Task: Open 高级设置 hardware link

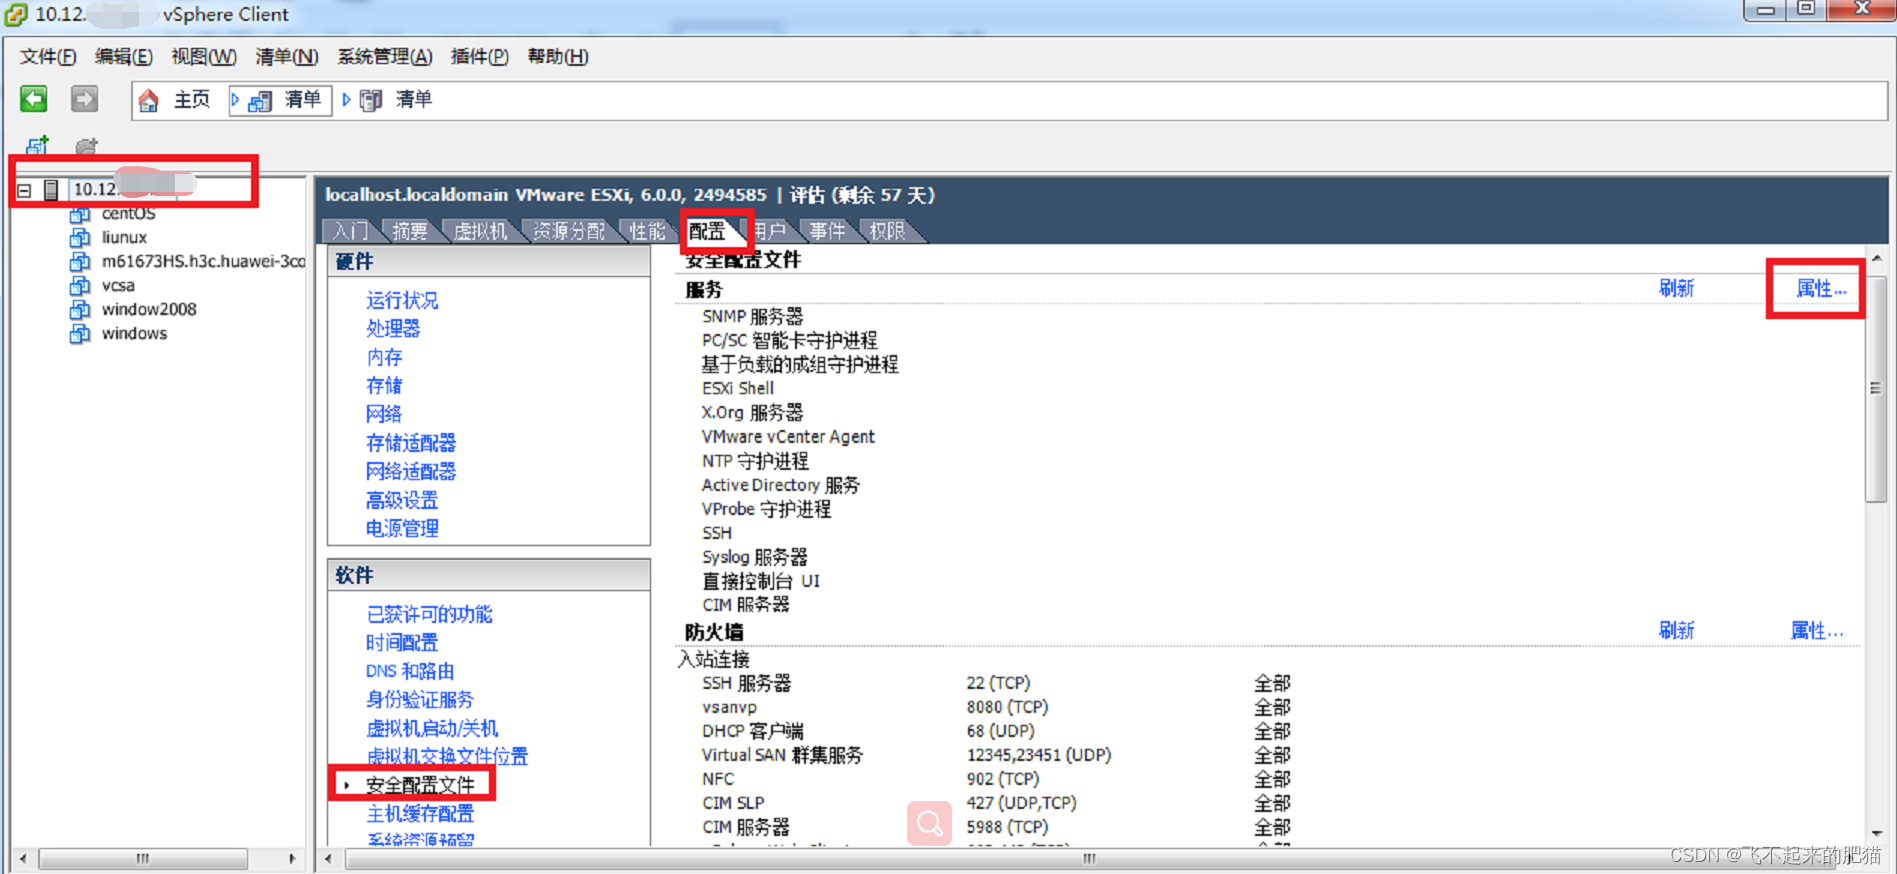Action: [x=402, y=500]
